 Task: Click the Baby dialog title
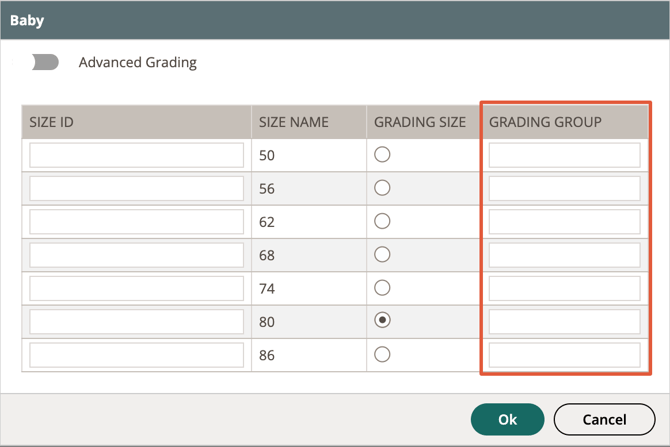(27, 20)
